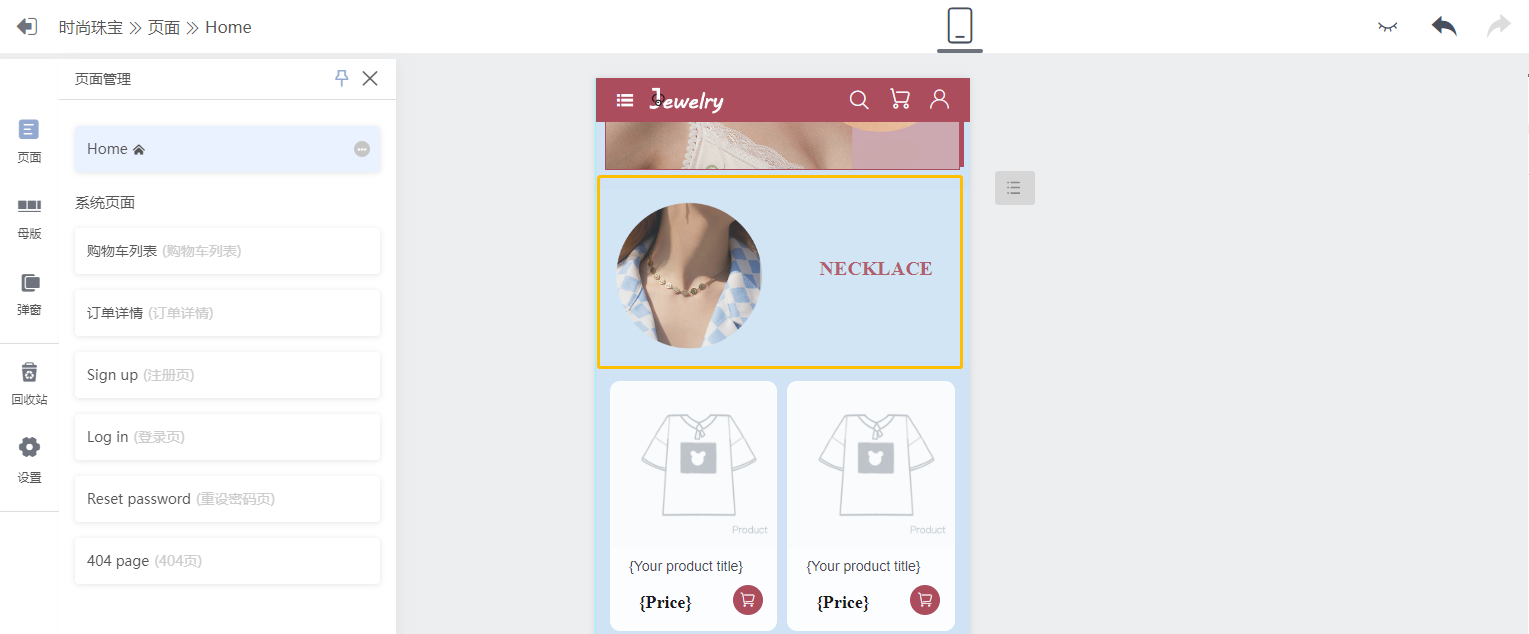Open the 页面 pages sidebar icon
Image resolution: width=1529 pixels, height=634 pixels.
[29, 141]
